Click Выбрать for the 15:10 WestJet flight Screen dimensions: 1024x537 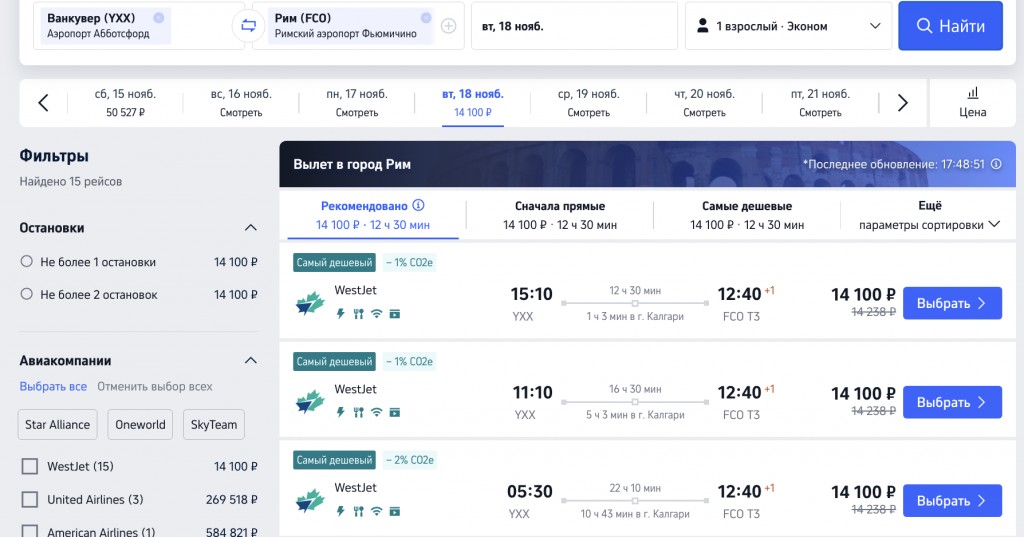pos(952,303)
